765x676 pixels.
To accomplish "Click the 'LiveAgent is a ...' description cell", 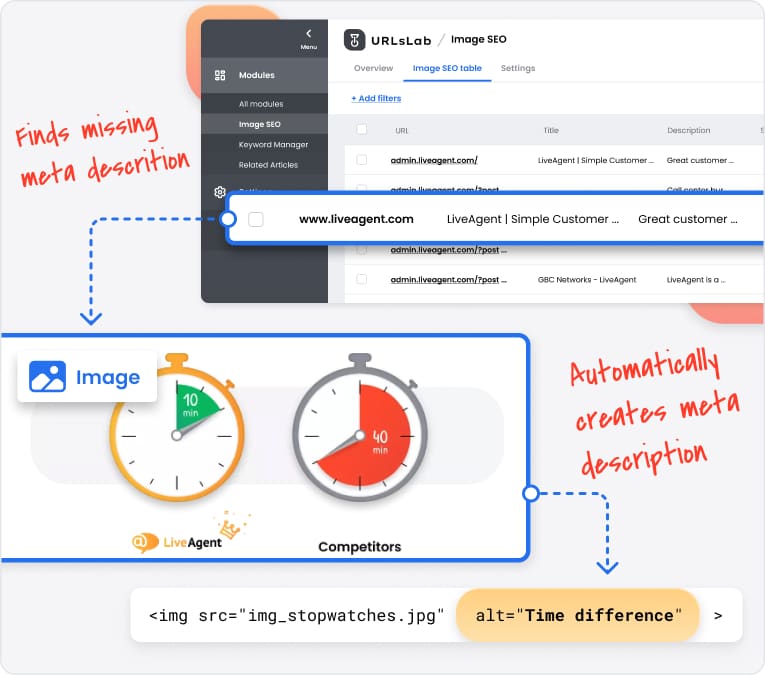I will (696, 280).
